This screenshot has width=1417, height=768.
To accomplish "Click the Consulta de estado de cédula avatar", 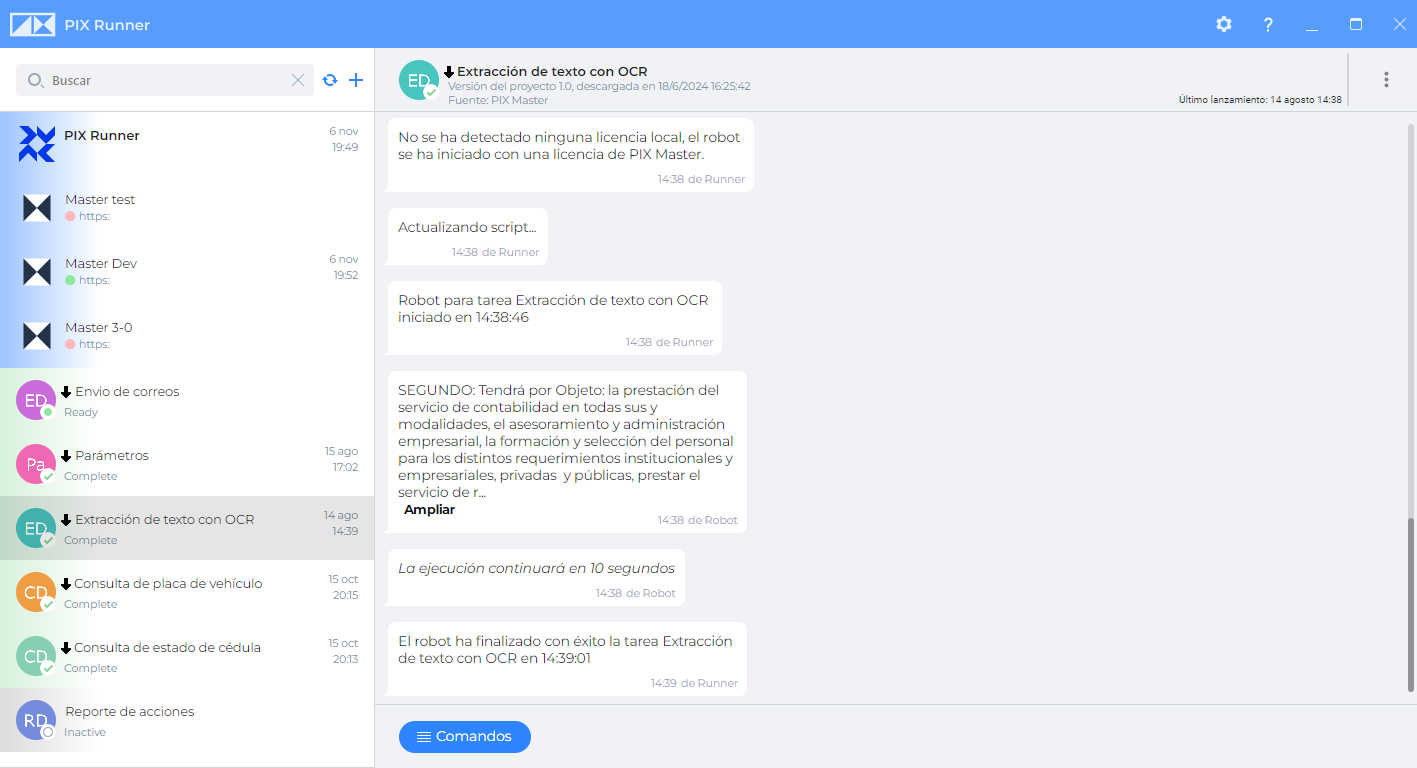I will (x=36, y=656).
